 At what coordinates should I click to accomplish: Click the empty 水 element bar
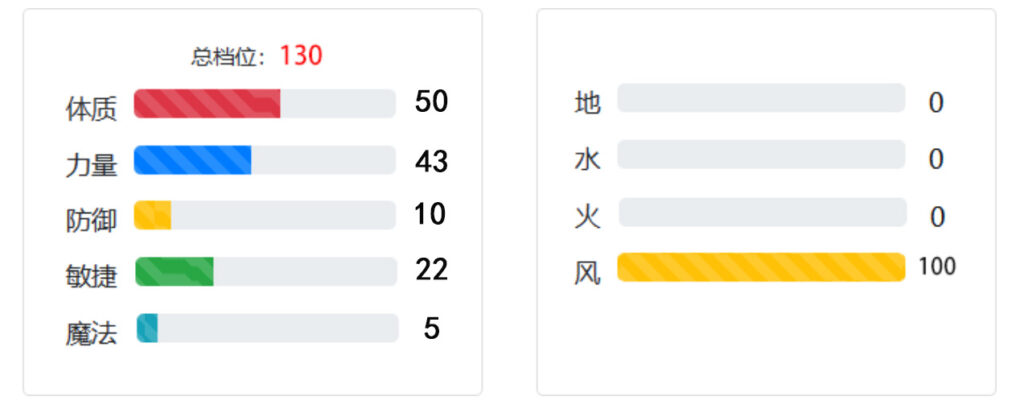pyautogui.click(x=761, y=154)
